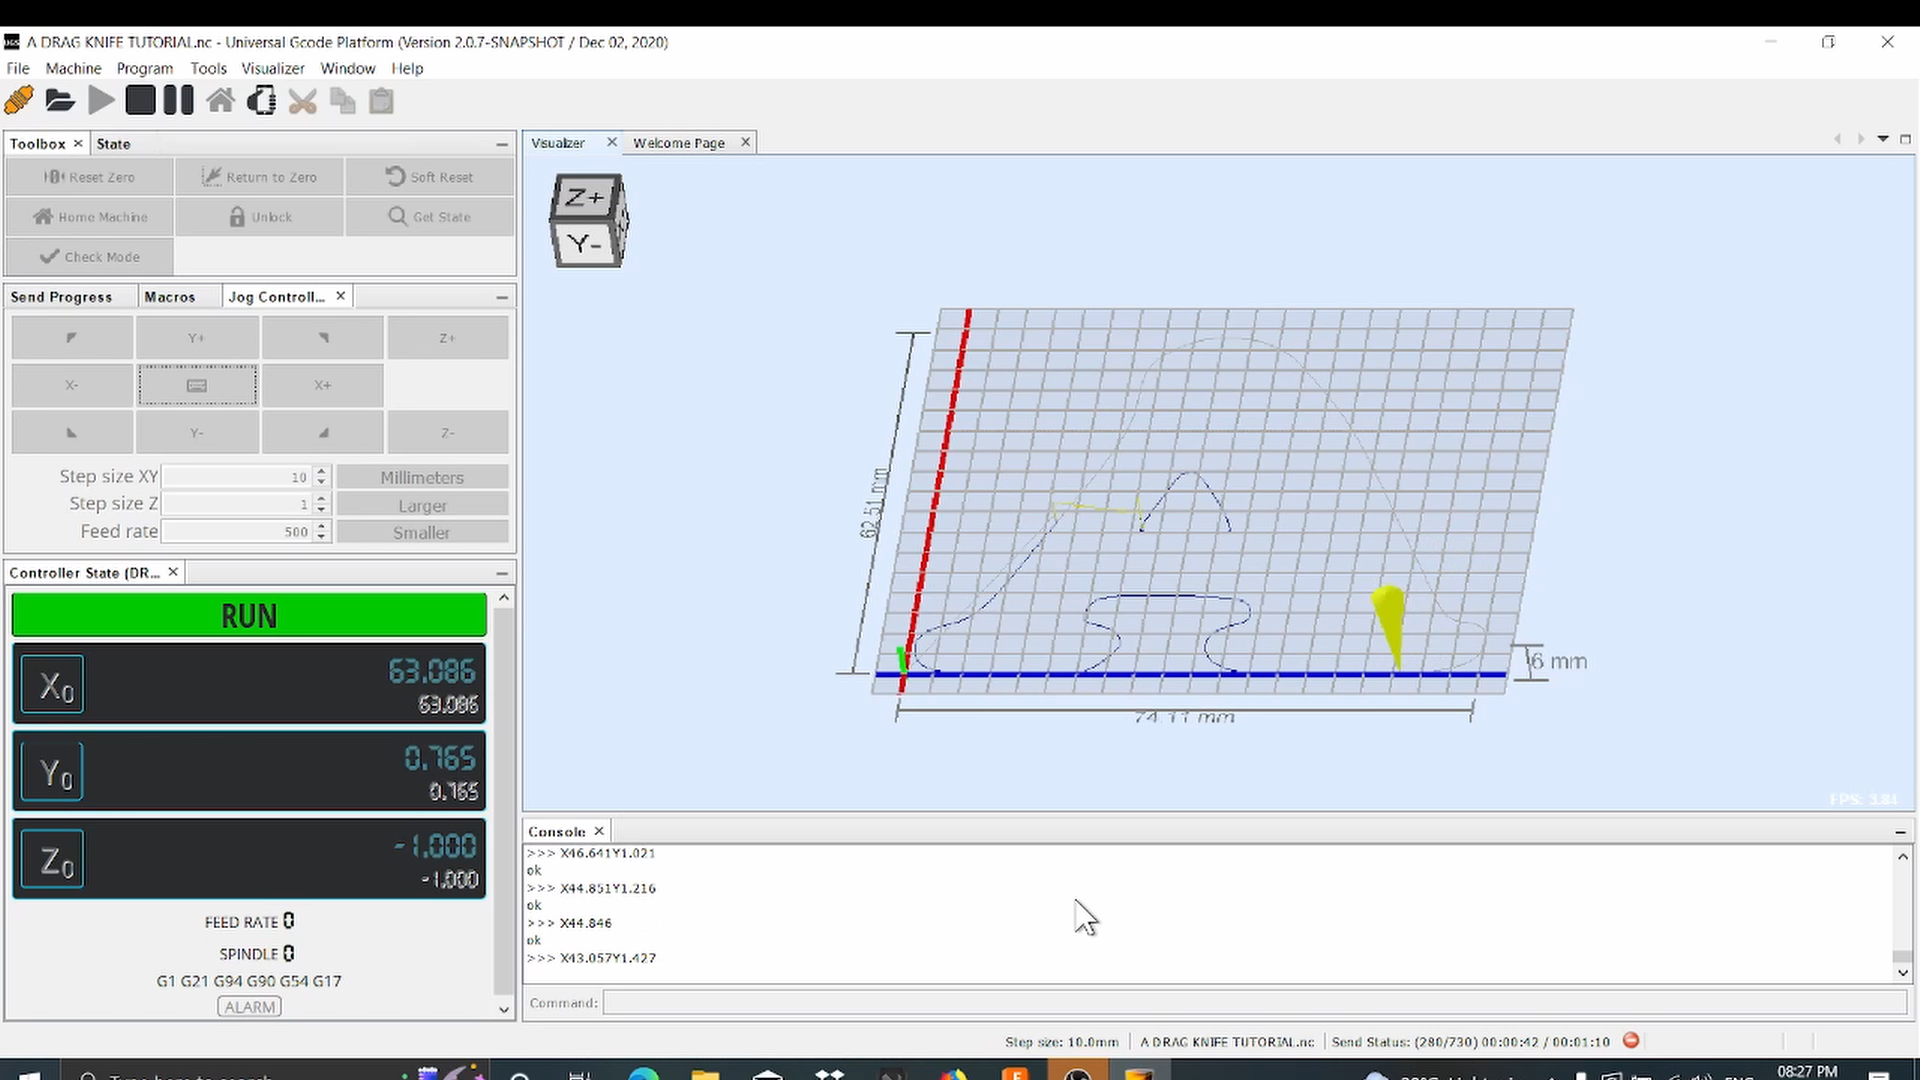Open the visualizer tab list dropdown arrow
The width and height of the screenshot is (1920, 1080).
(1884, 139)
